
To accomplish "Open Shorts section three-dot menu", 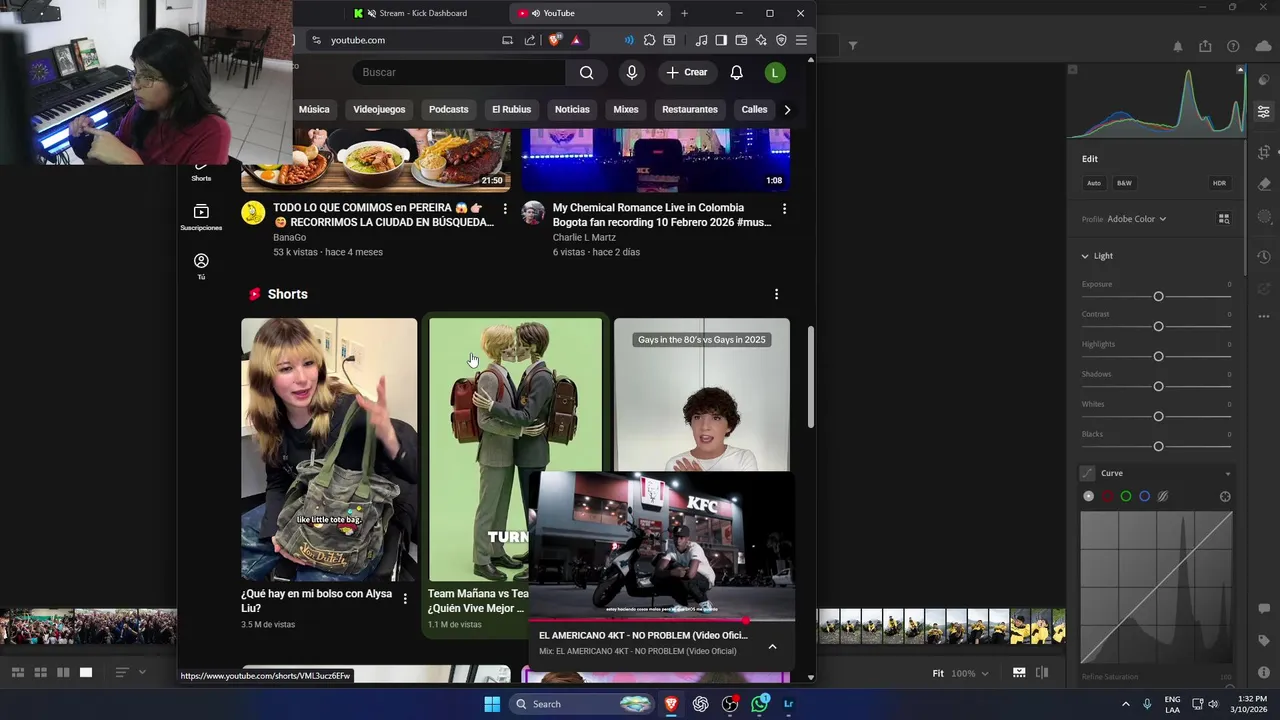I will [776, 294].
